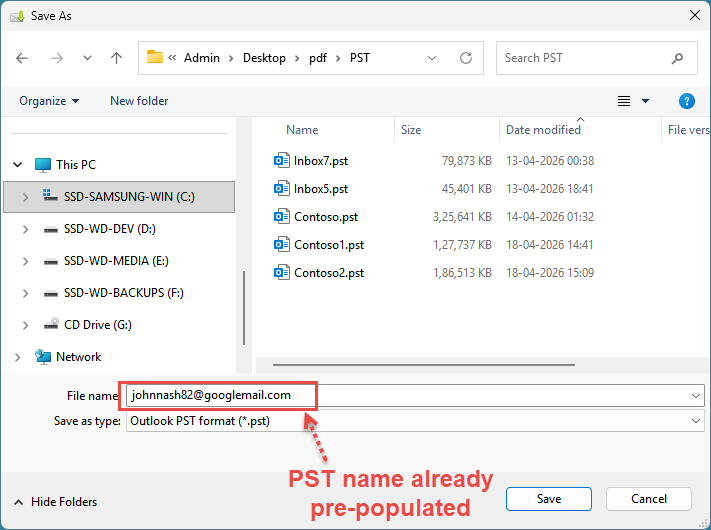Expand the Network tree node
The width and height of the screenshot is (711, 530).
click(18, 357)
